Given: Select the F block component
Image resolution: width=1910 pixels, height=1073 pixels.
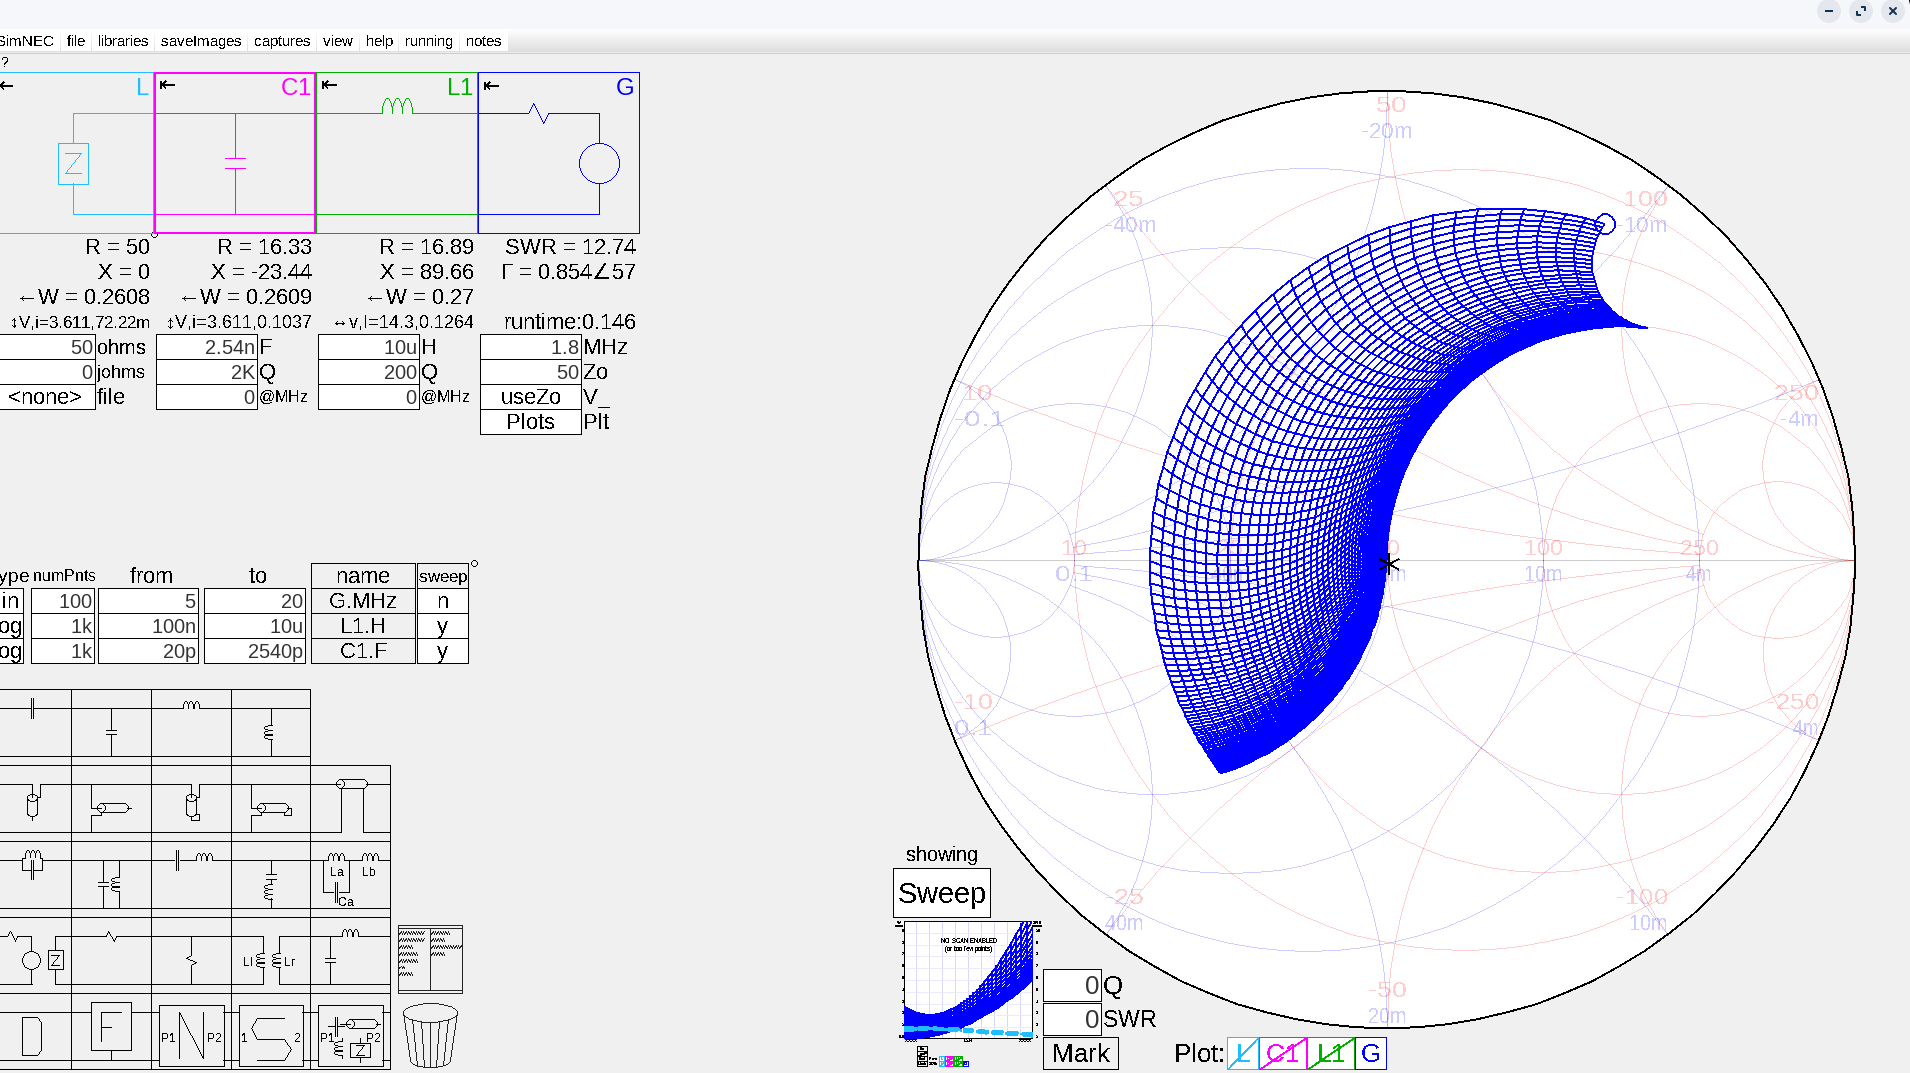Looking at the screenshot, I should tap(111, 1028).
